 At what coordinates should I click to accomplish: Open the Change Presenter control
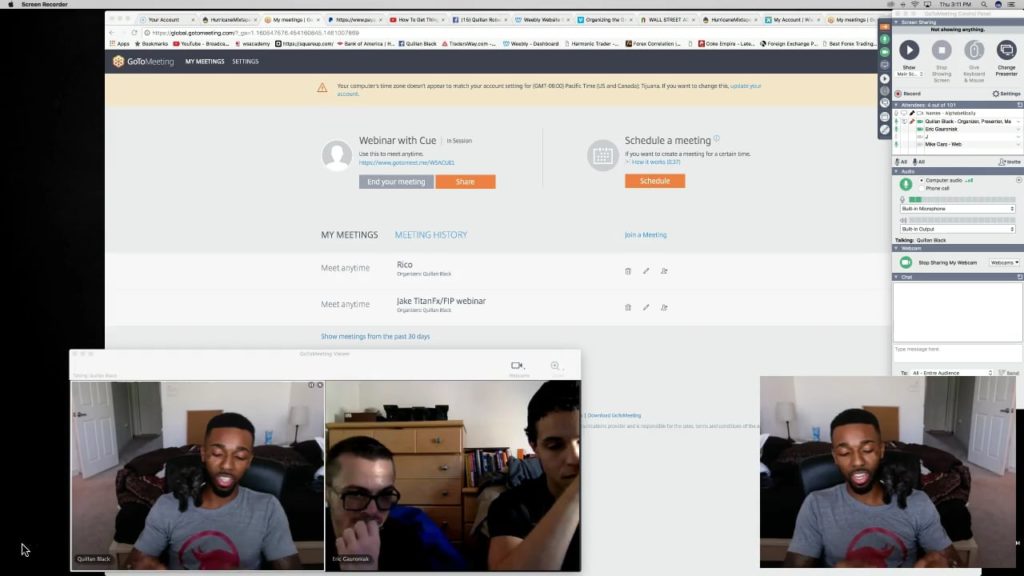1006,50
